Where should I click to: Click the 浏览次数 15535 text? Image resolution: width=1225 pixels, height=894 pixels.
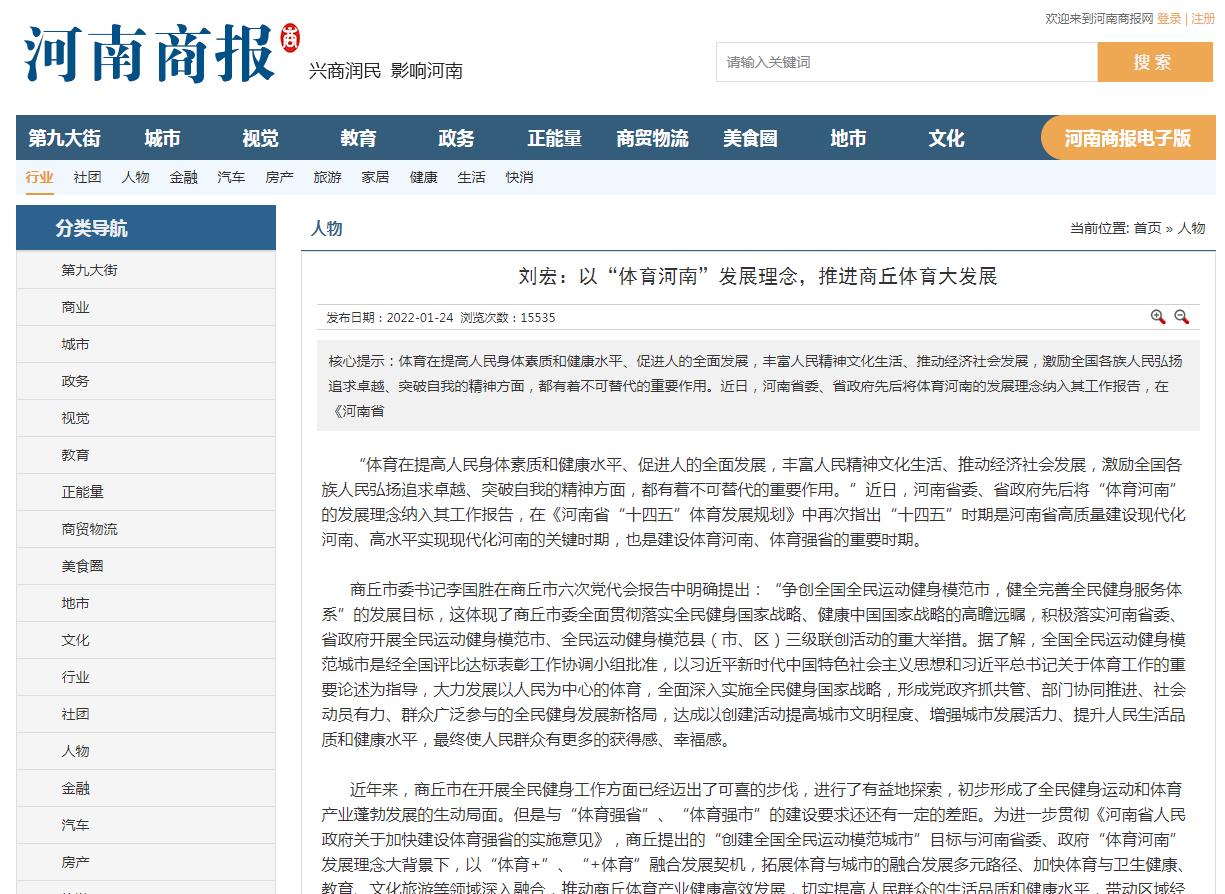pos(507,318)
